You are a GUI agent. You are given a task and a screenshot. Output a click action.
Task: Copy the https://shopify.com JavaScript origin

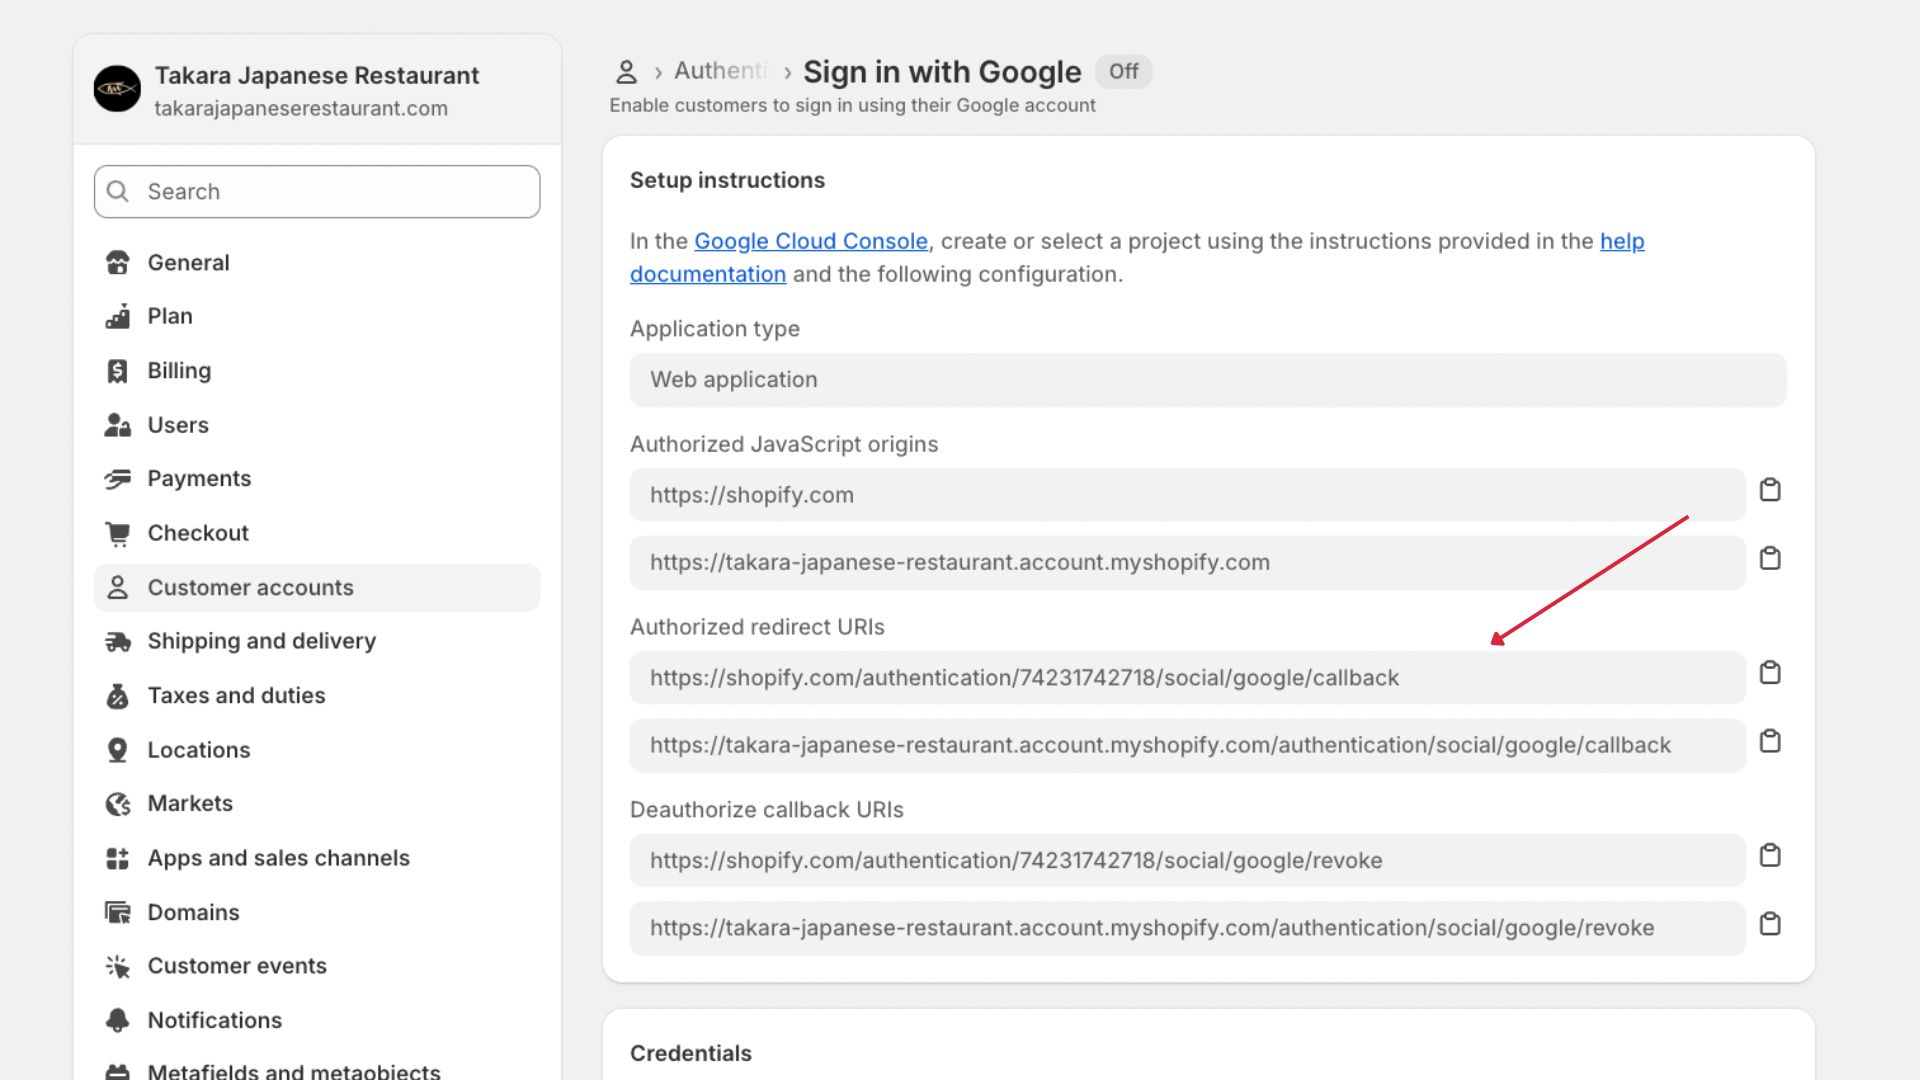1770,490
